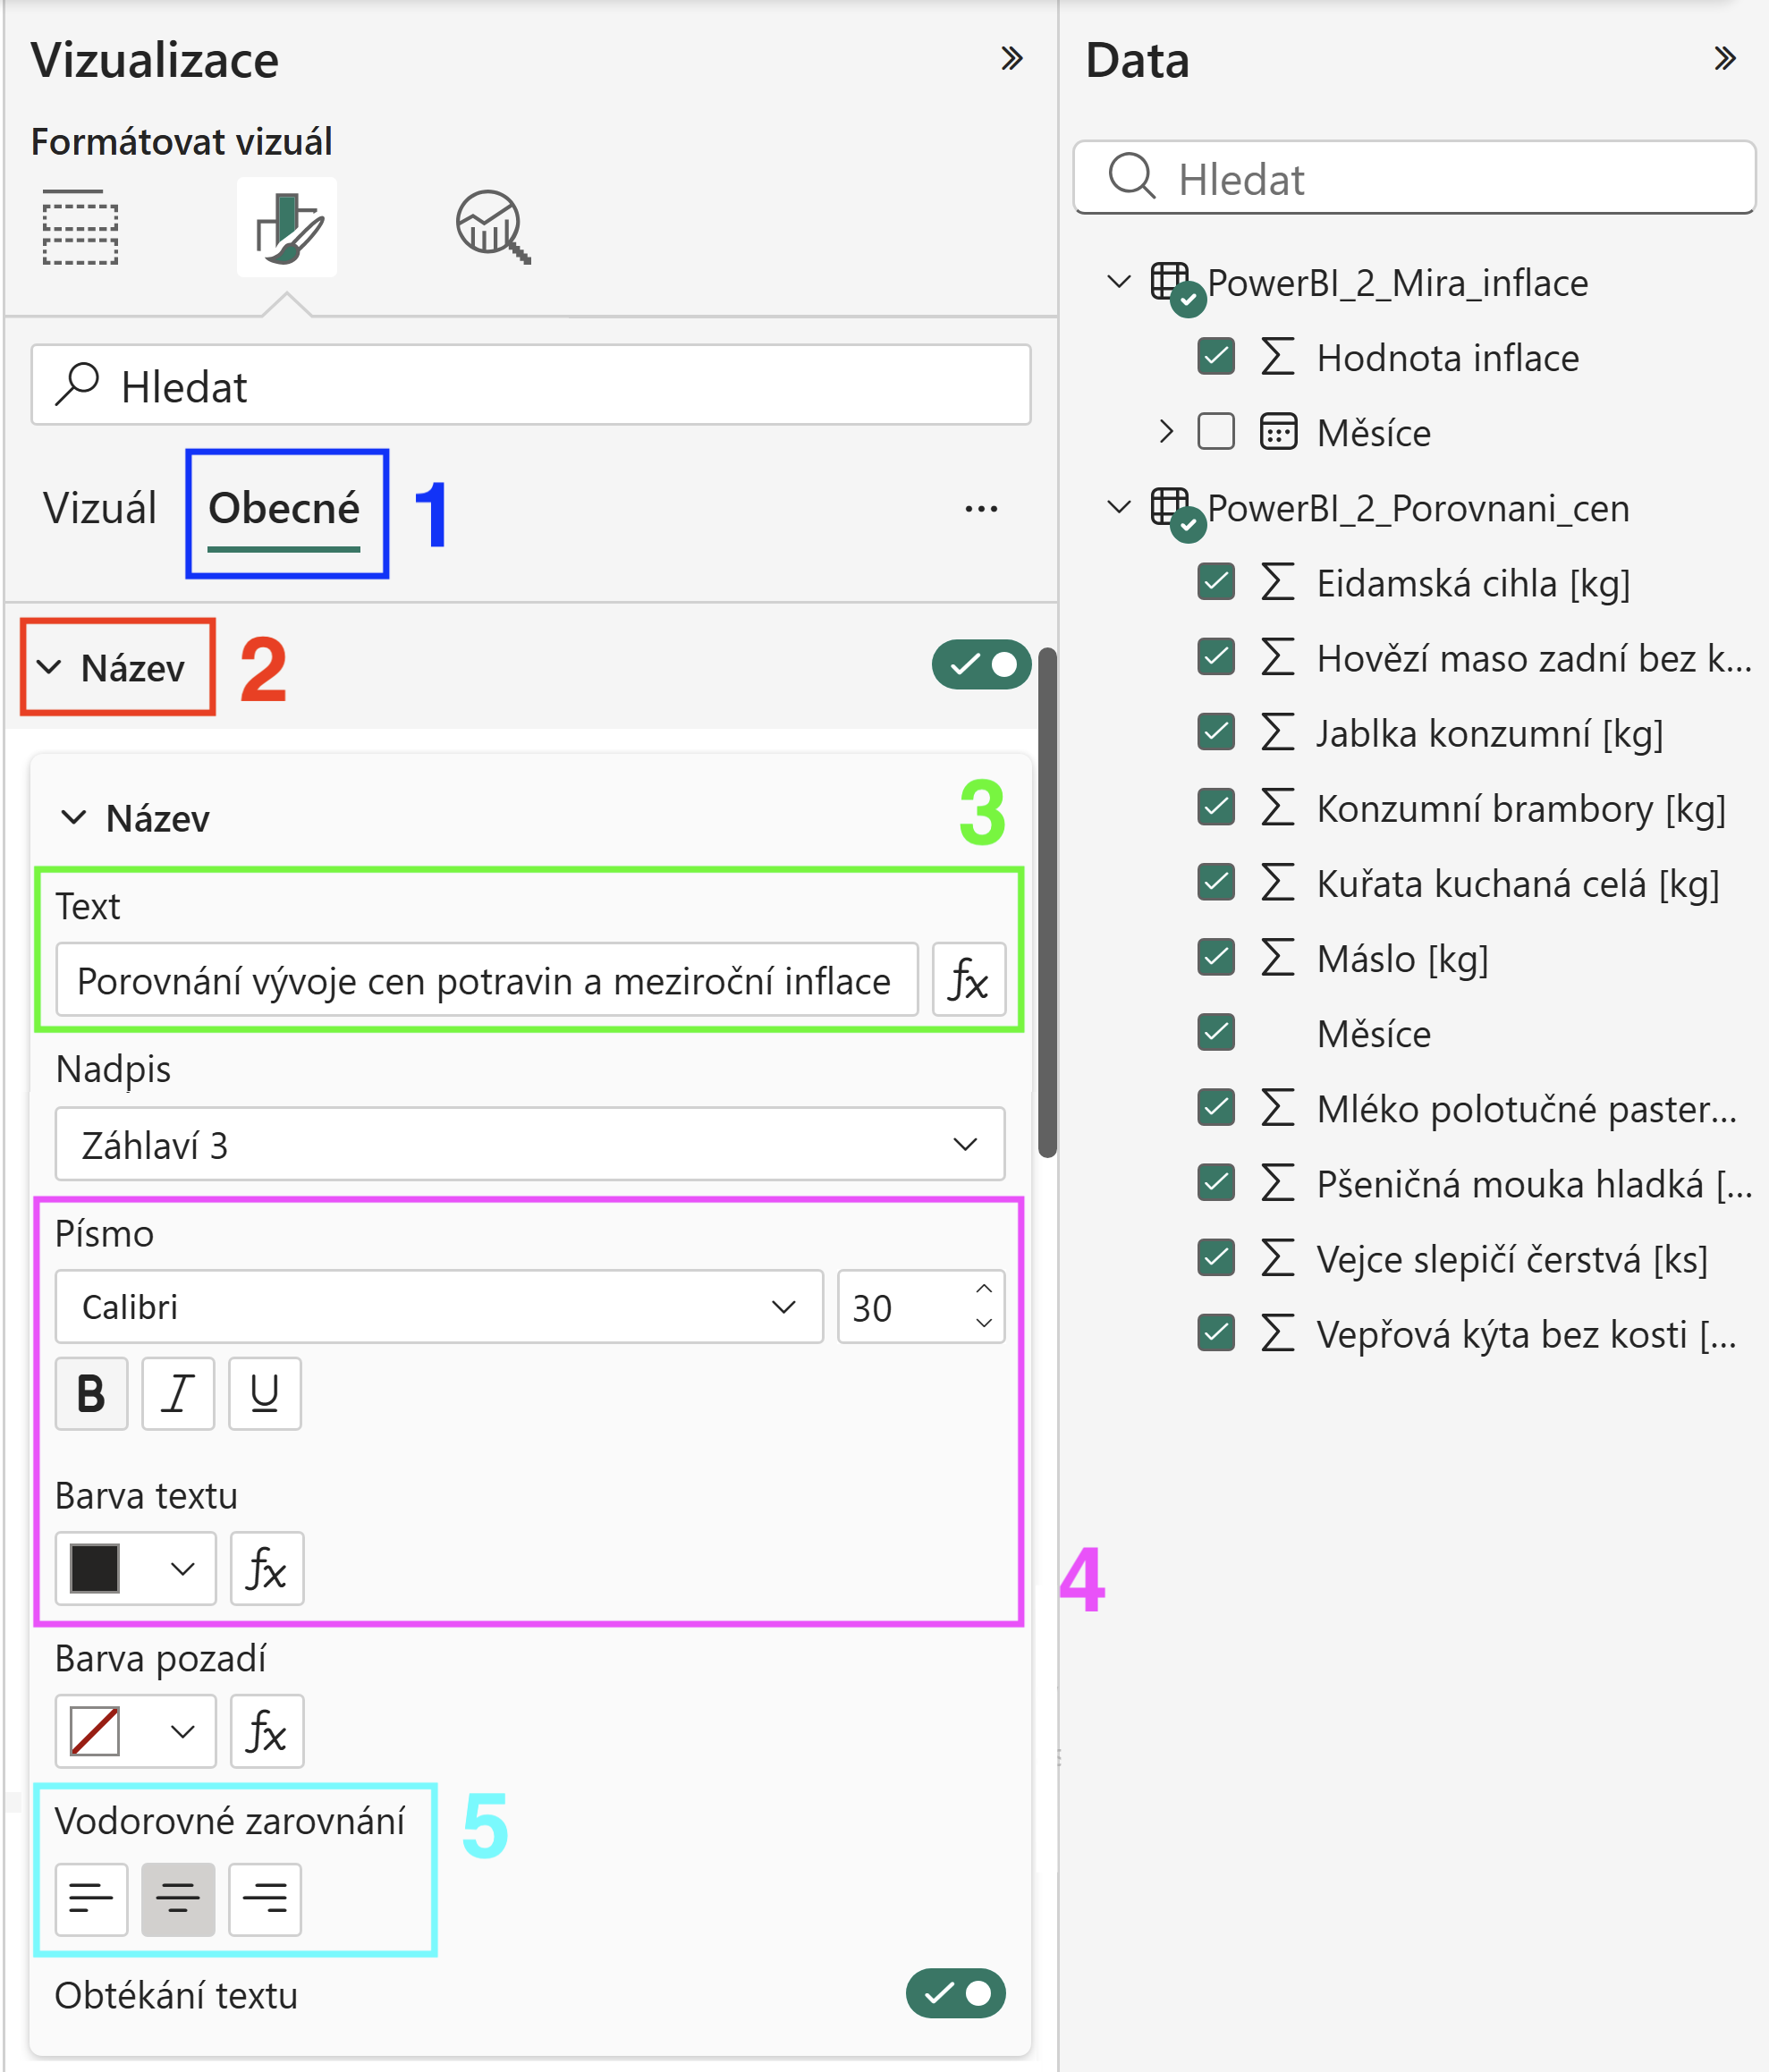Click the format pane vertical scrollbar
1769x2072 pixels.
(x=1047, y=902)
